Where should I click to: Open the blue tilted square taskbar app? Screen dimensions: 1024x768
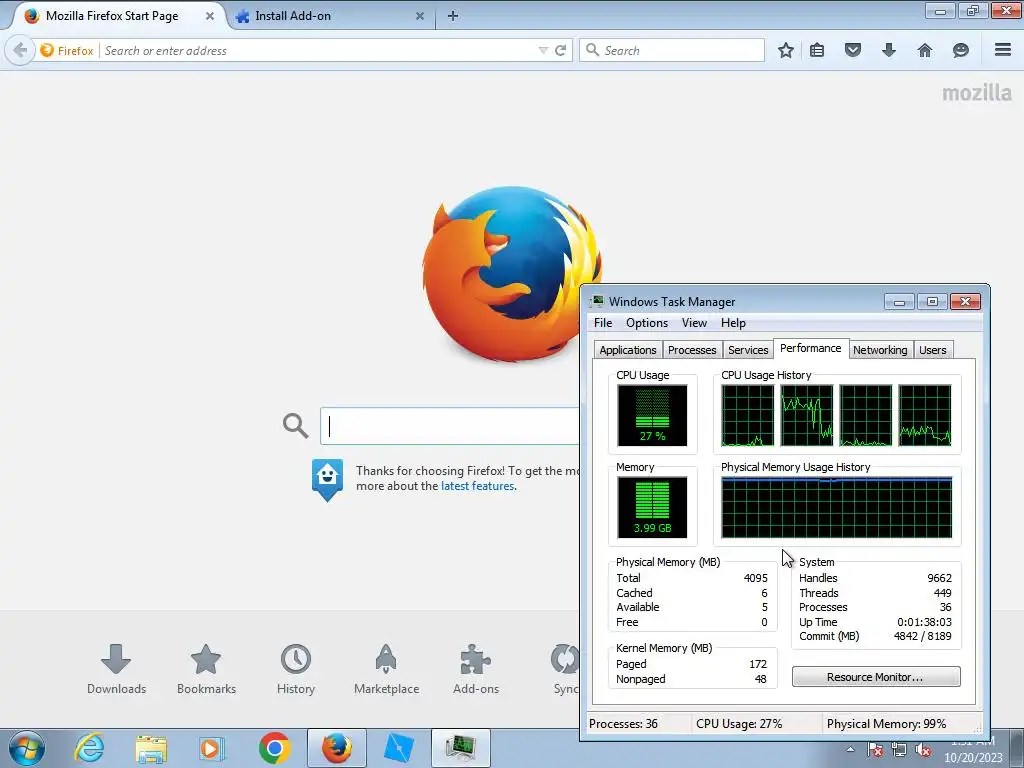tap(398, 748)
